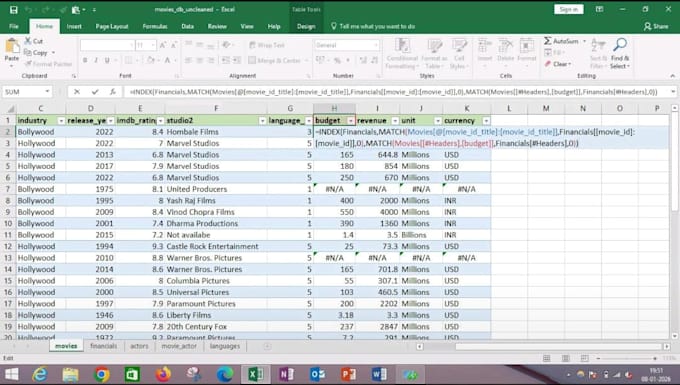
Task: Add a new sheet with plus button
Action: (x=267, y=346)
